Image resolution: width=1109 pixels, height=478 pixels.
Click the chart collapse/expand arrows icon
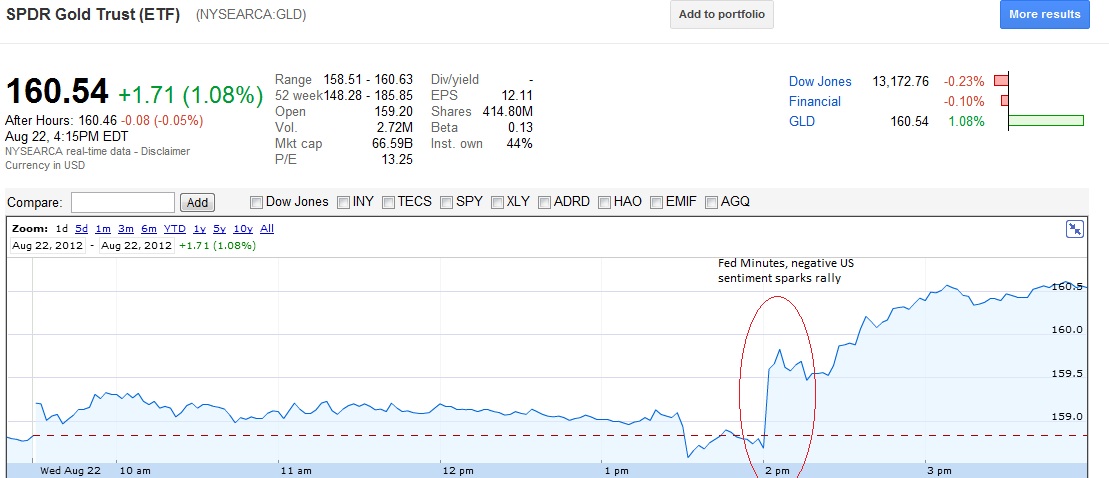click(x=1074, y=228)
